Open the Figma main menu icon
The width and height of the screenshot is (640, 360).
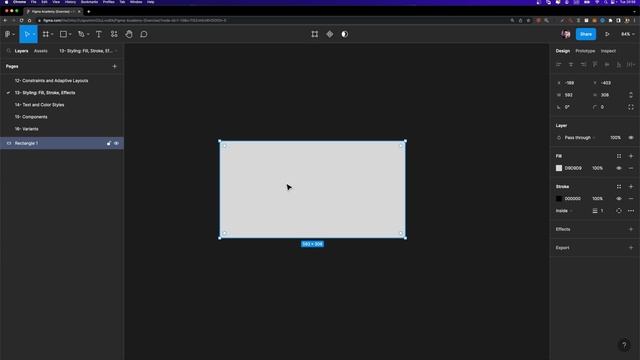tap(7, 34)
